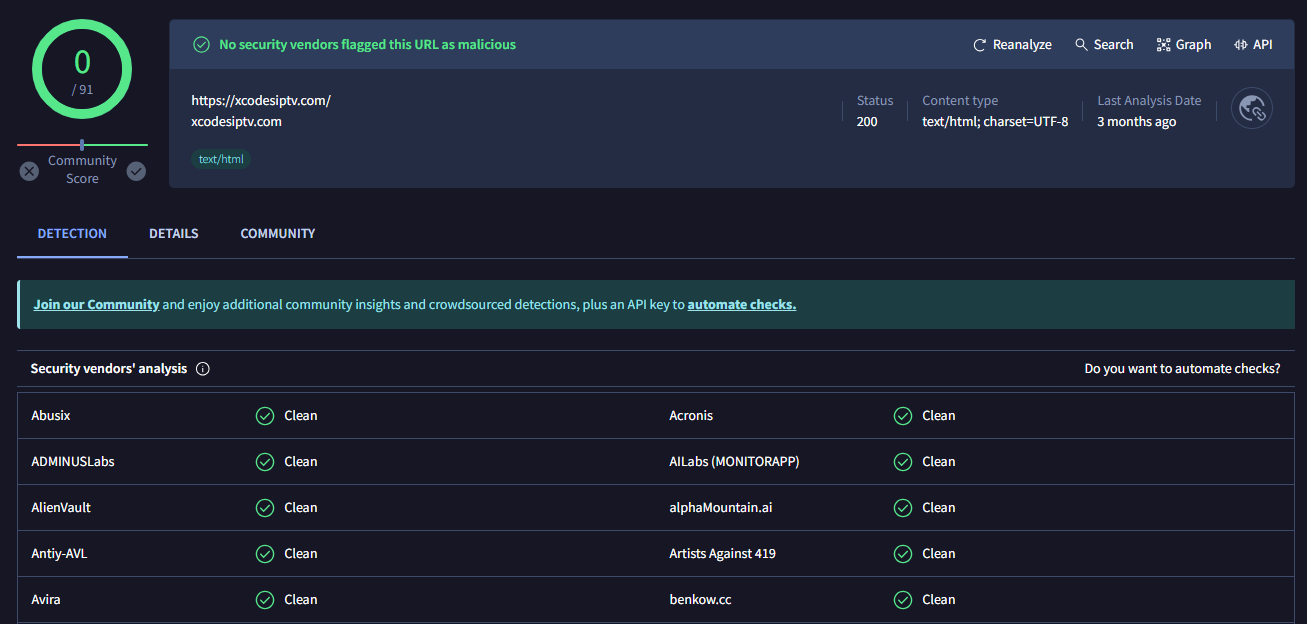Click the Join our Community link

[96, 304]
